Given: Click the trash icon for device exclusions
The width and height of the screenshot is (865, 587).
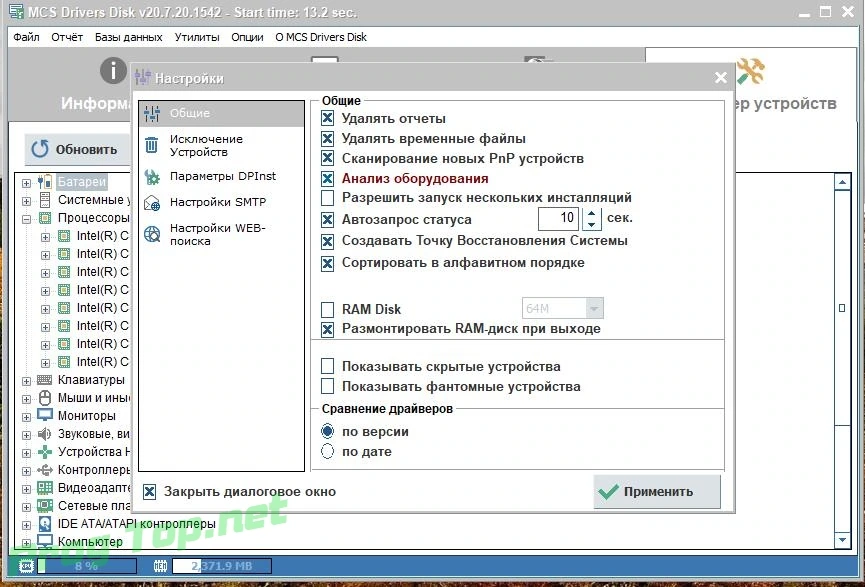Looking at the screenshot, I should [152, 145].
